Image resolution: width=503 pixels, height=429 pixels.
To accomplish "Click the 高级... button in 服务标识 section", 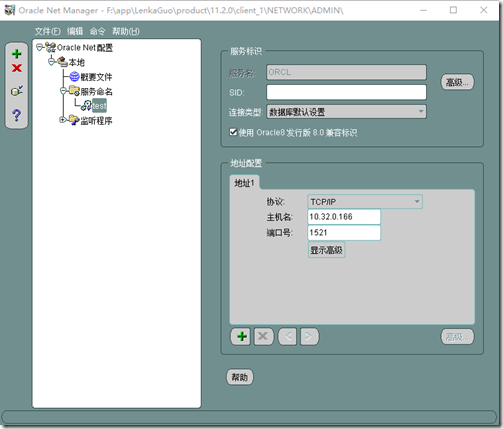I will click(457, 82).
